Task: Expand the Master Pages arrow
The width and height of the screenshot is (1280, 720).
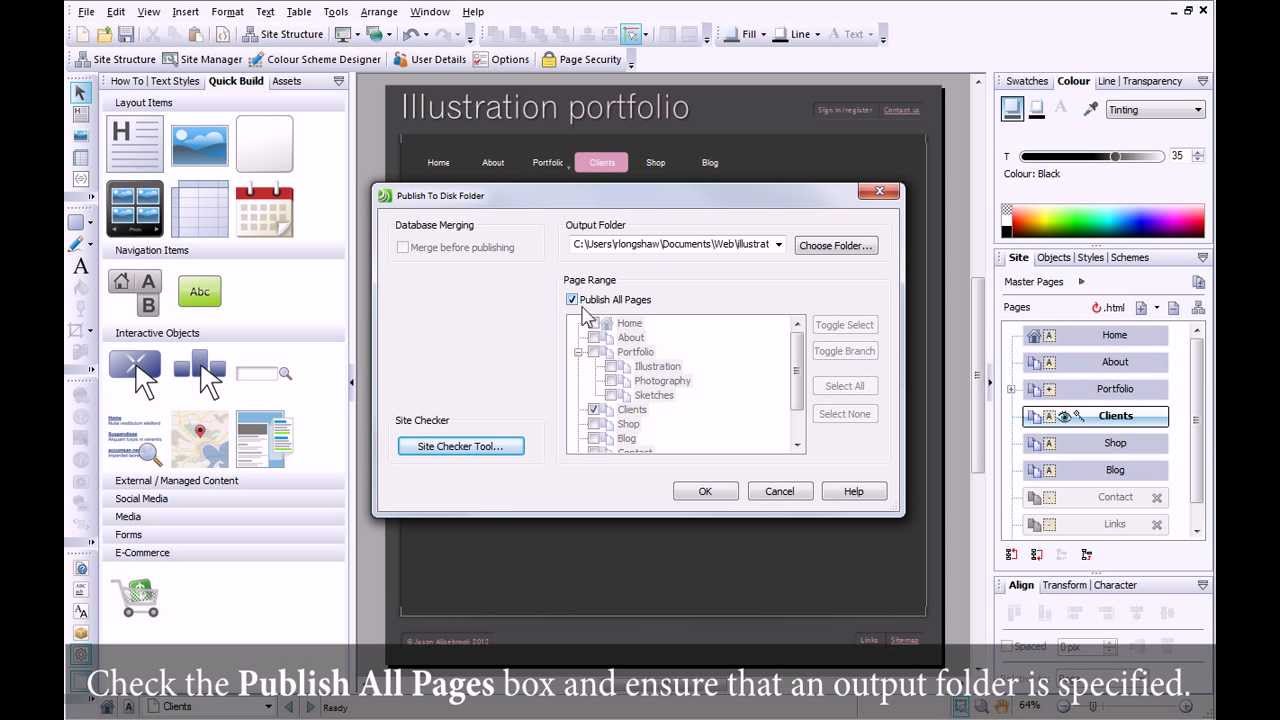Action: [1081, 282]
